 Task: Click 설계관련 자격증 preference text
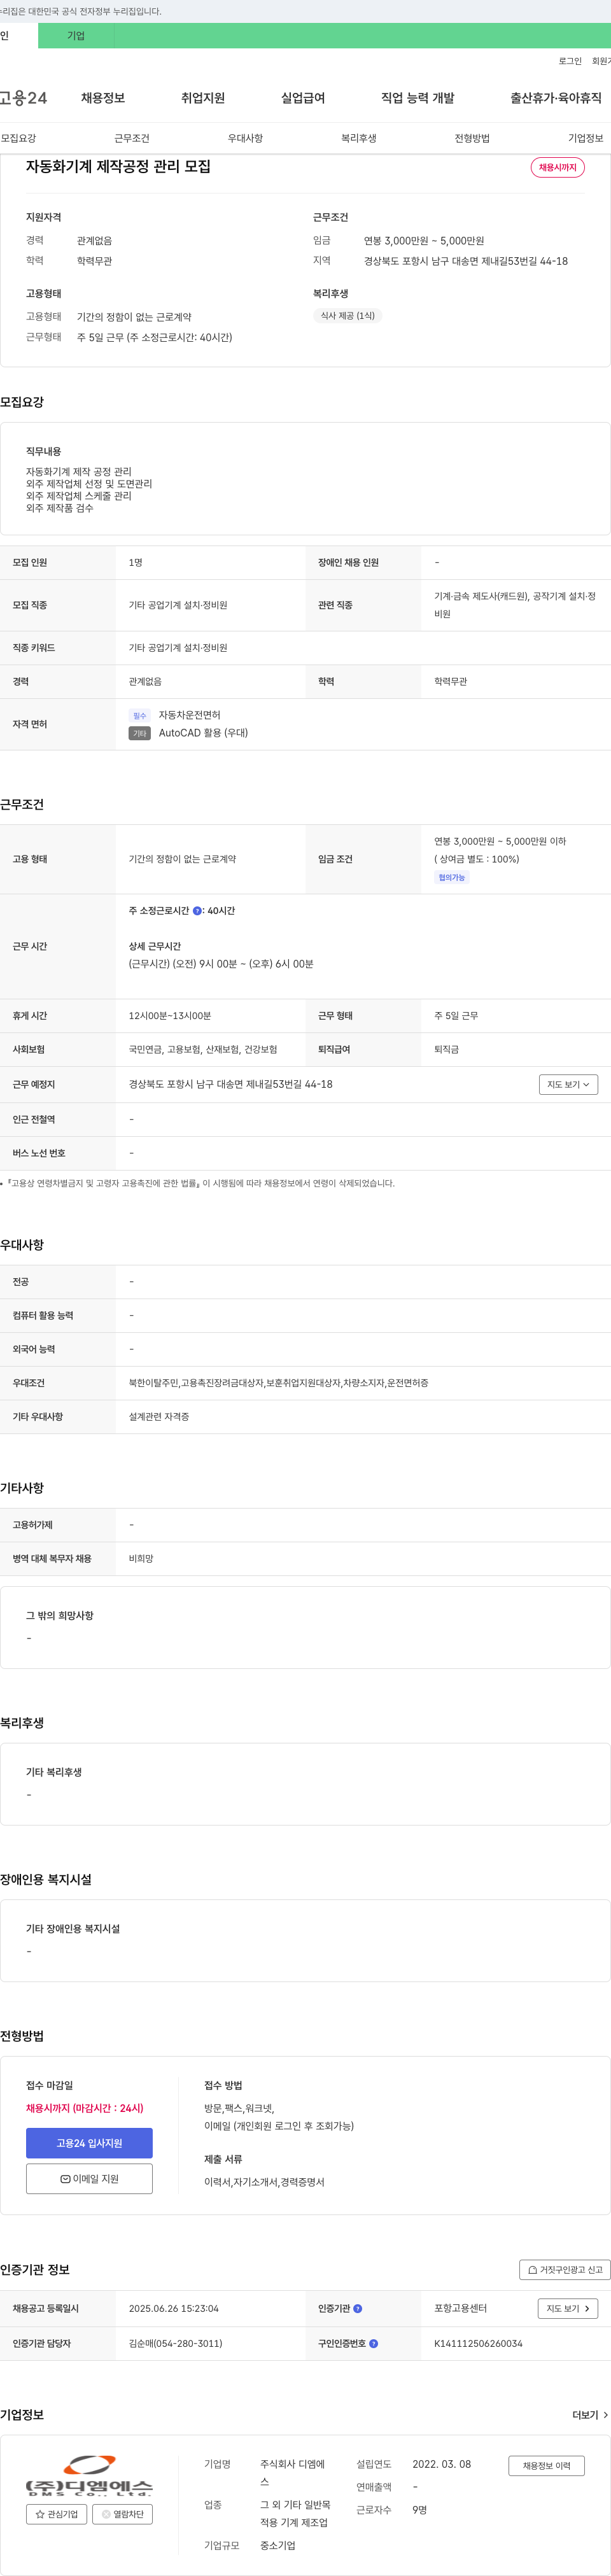(x=159, y=1417)
